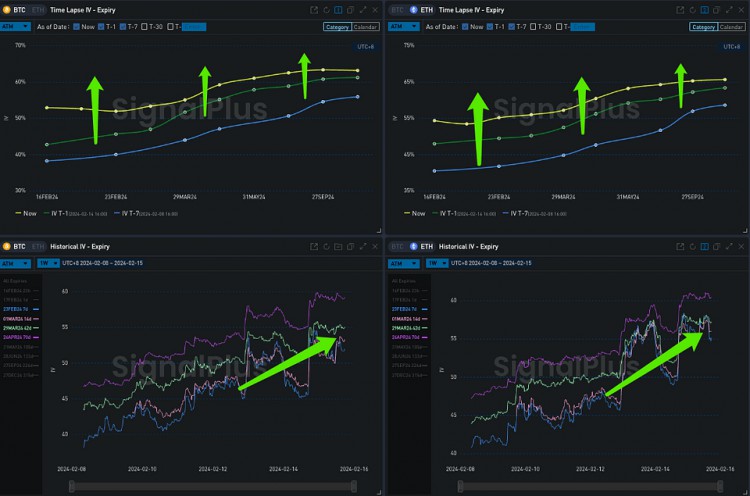Expand BTC Time Lapse IV panel to fullscreen
The image size is (750, 496).
tap(363, 10)
